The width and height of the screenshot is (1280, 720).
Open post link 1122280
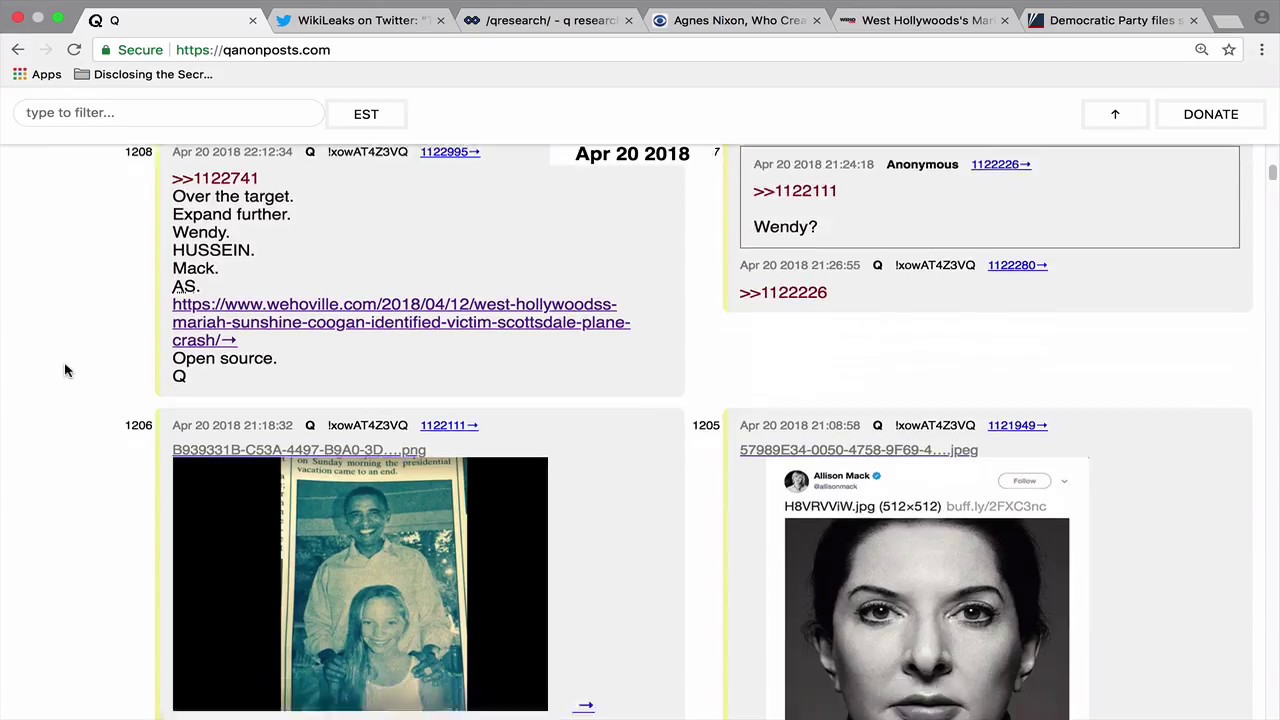1017,265
